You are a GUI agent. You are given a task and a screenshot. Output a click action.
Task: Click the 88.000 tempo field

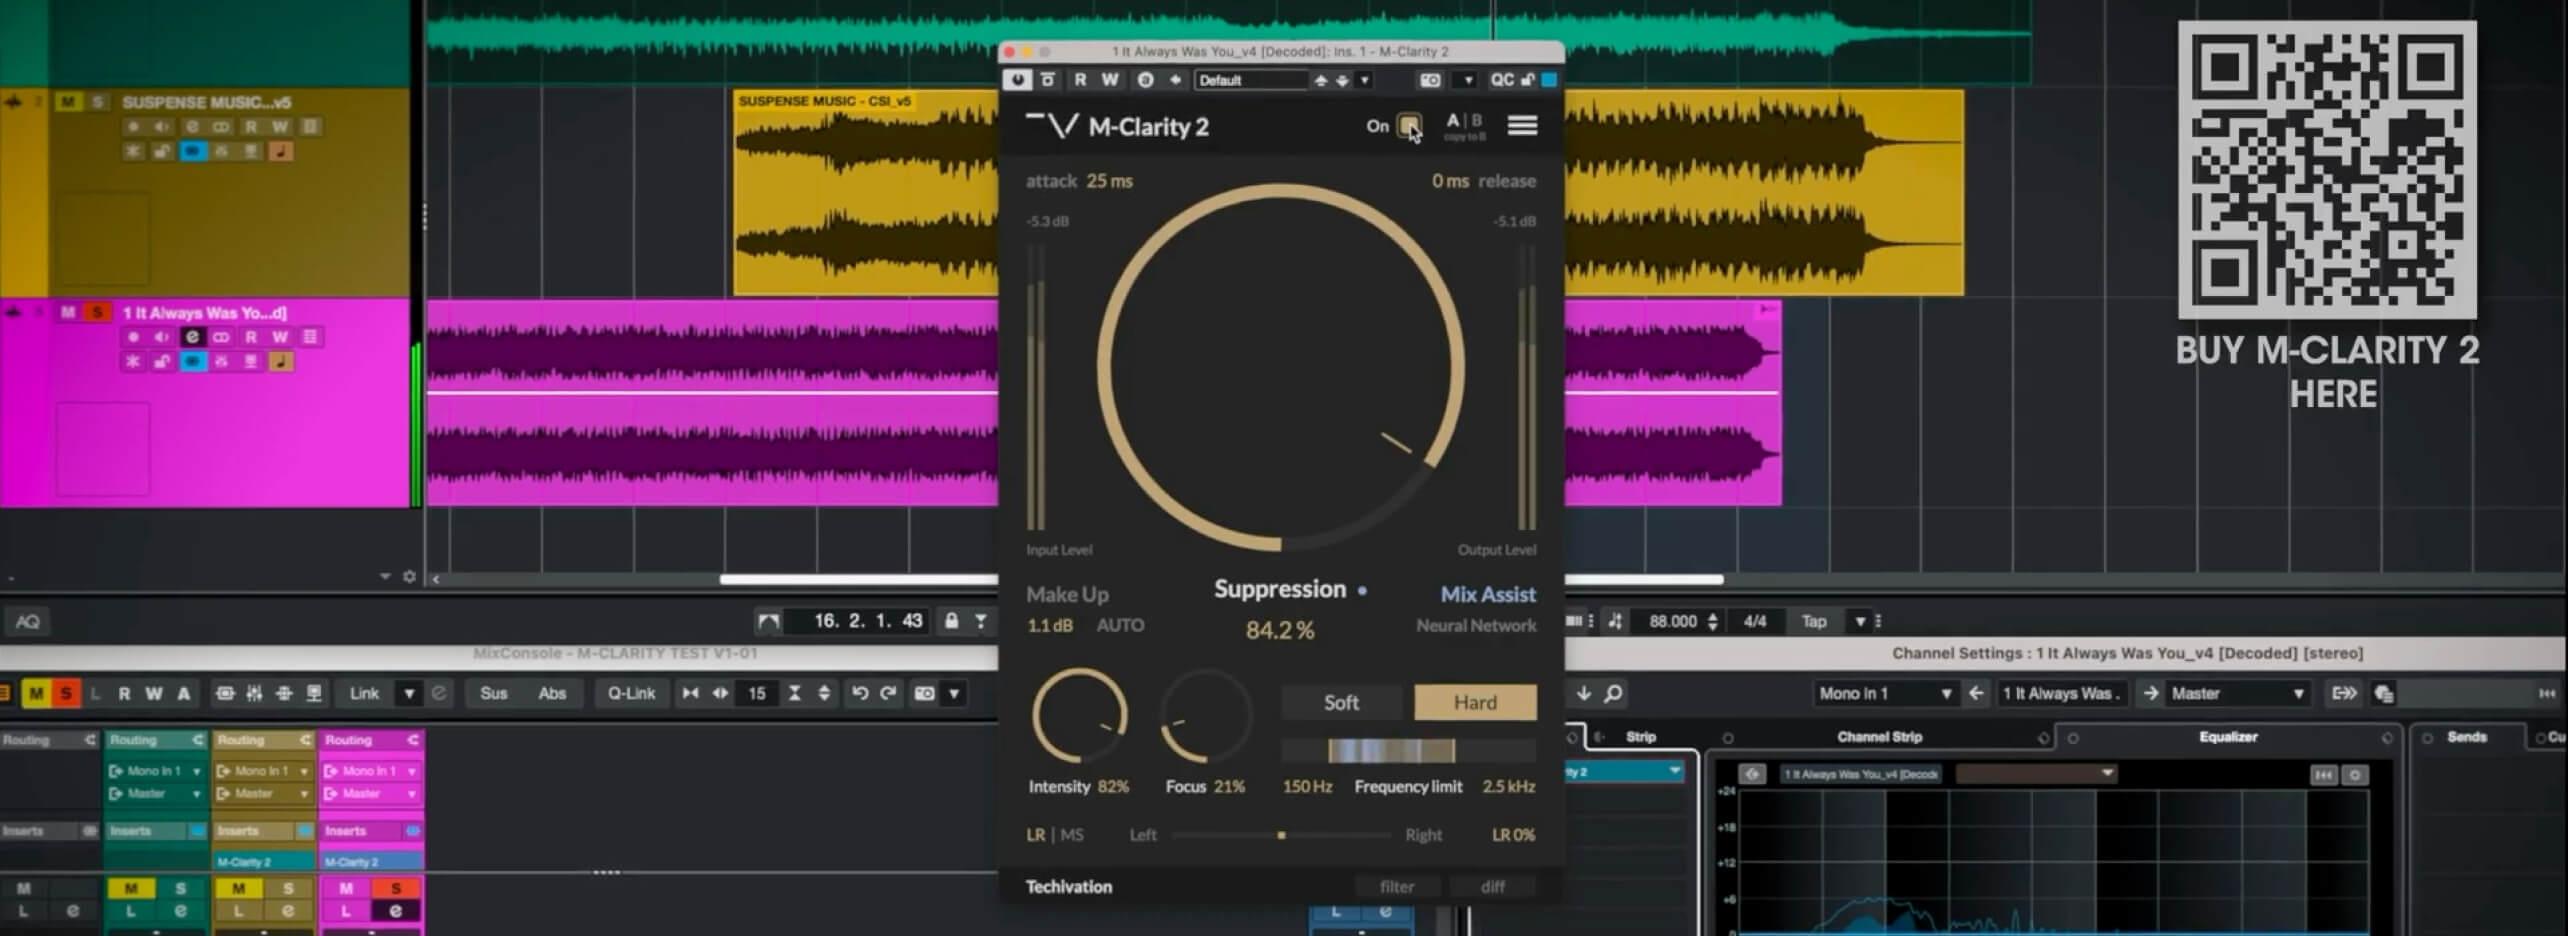tap(1673, 621)
